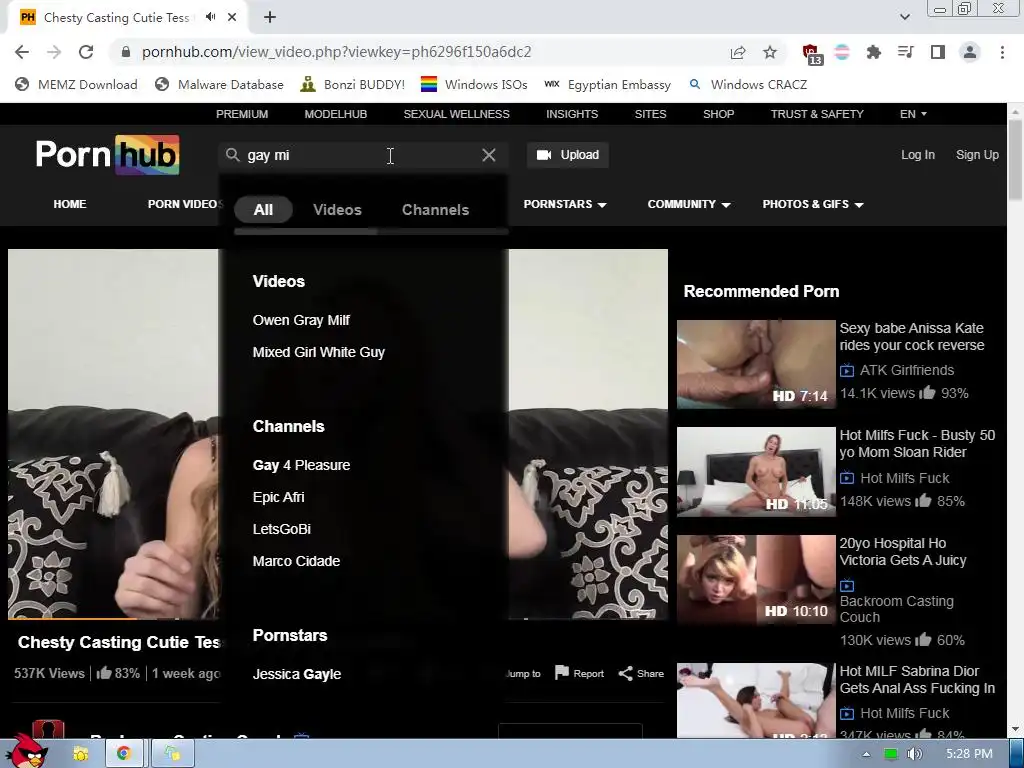Open the Malware Database bookmark
Viewport: 1024px width, 768px height.
click(x=219, y=84)
